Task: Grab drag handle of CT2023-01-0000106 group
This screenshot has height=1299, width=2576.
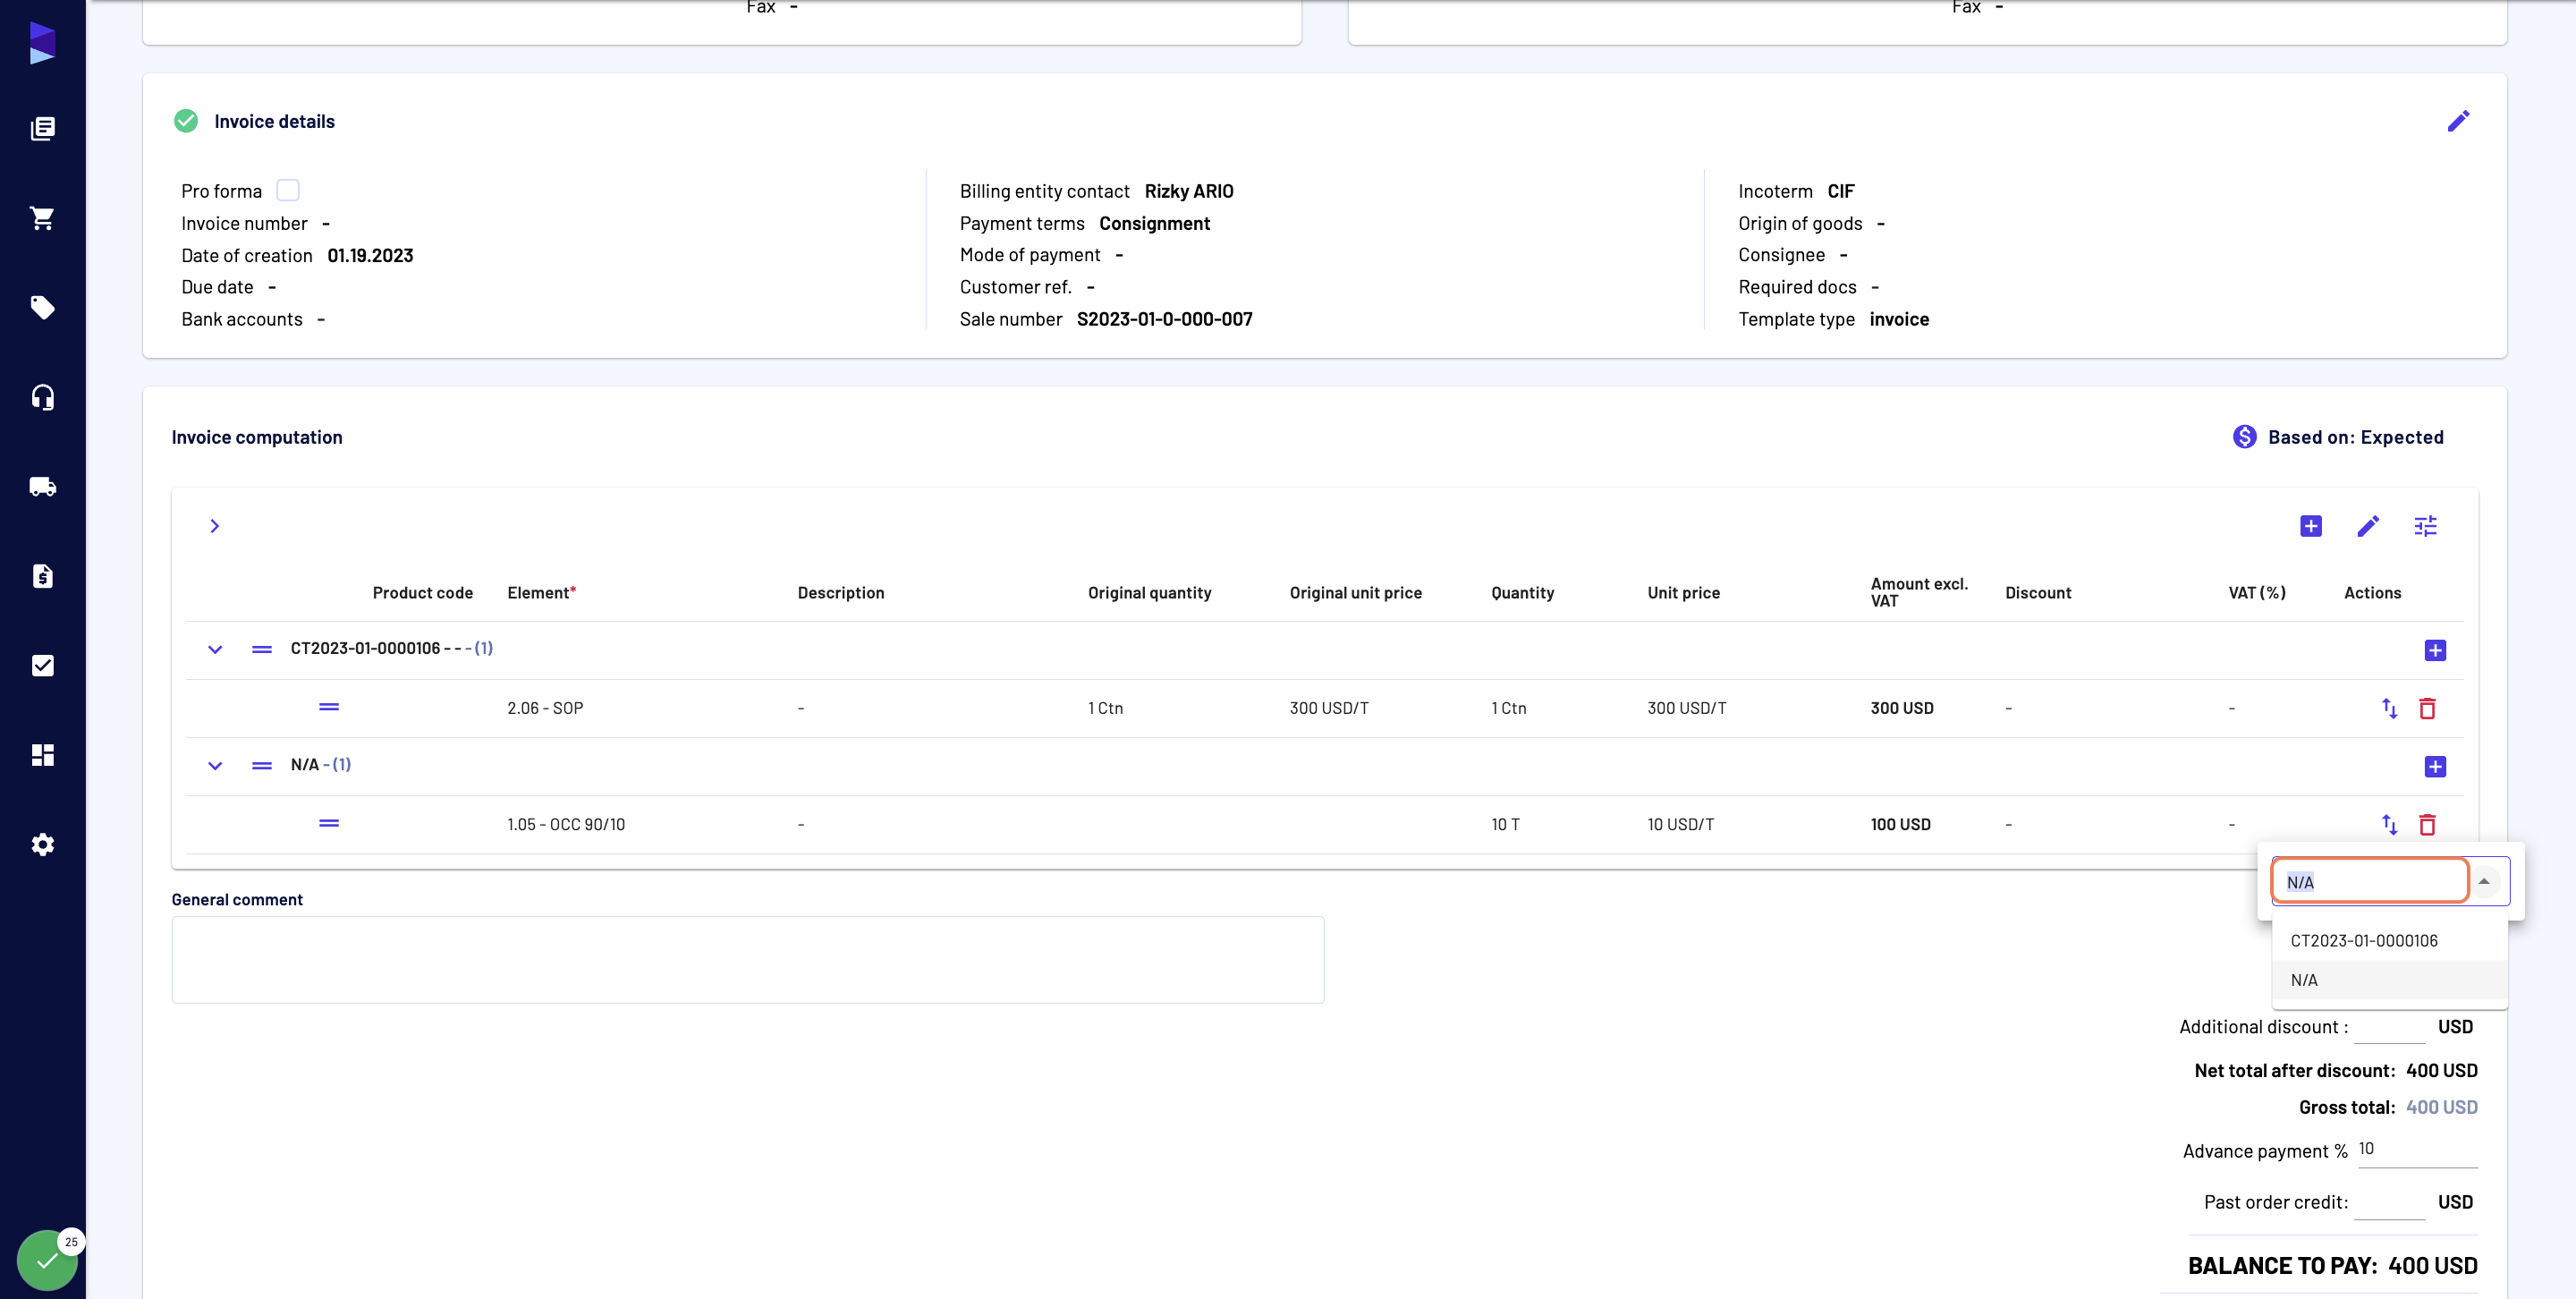Action: tap(262, 649)
